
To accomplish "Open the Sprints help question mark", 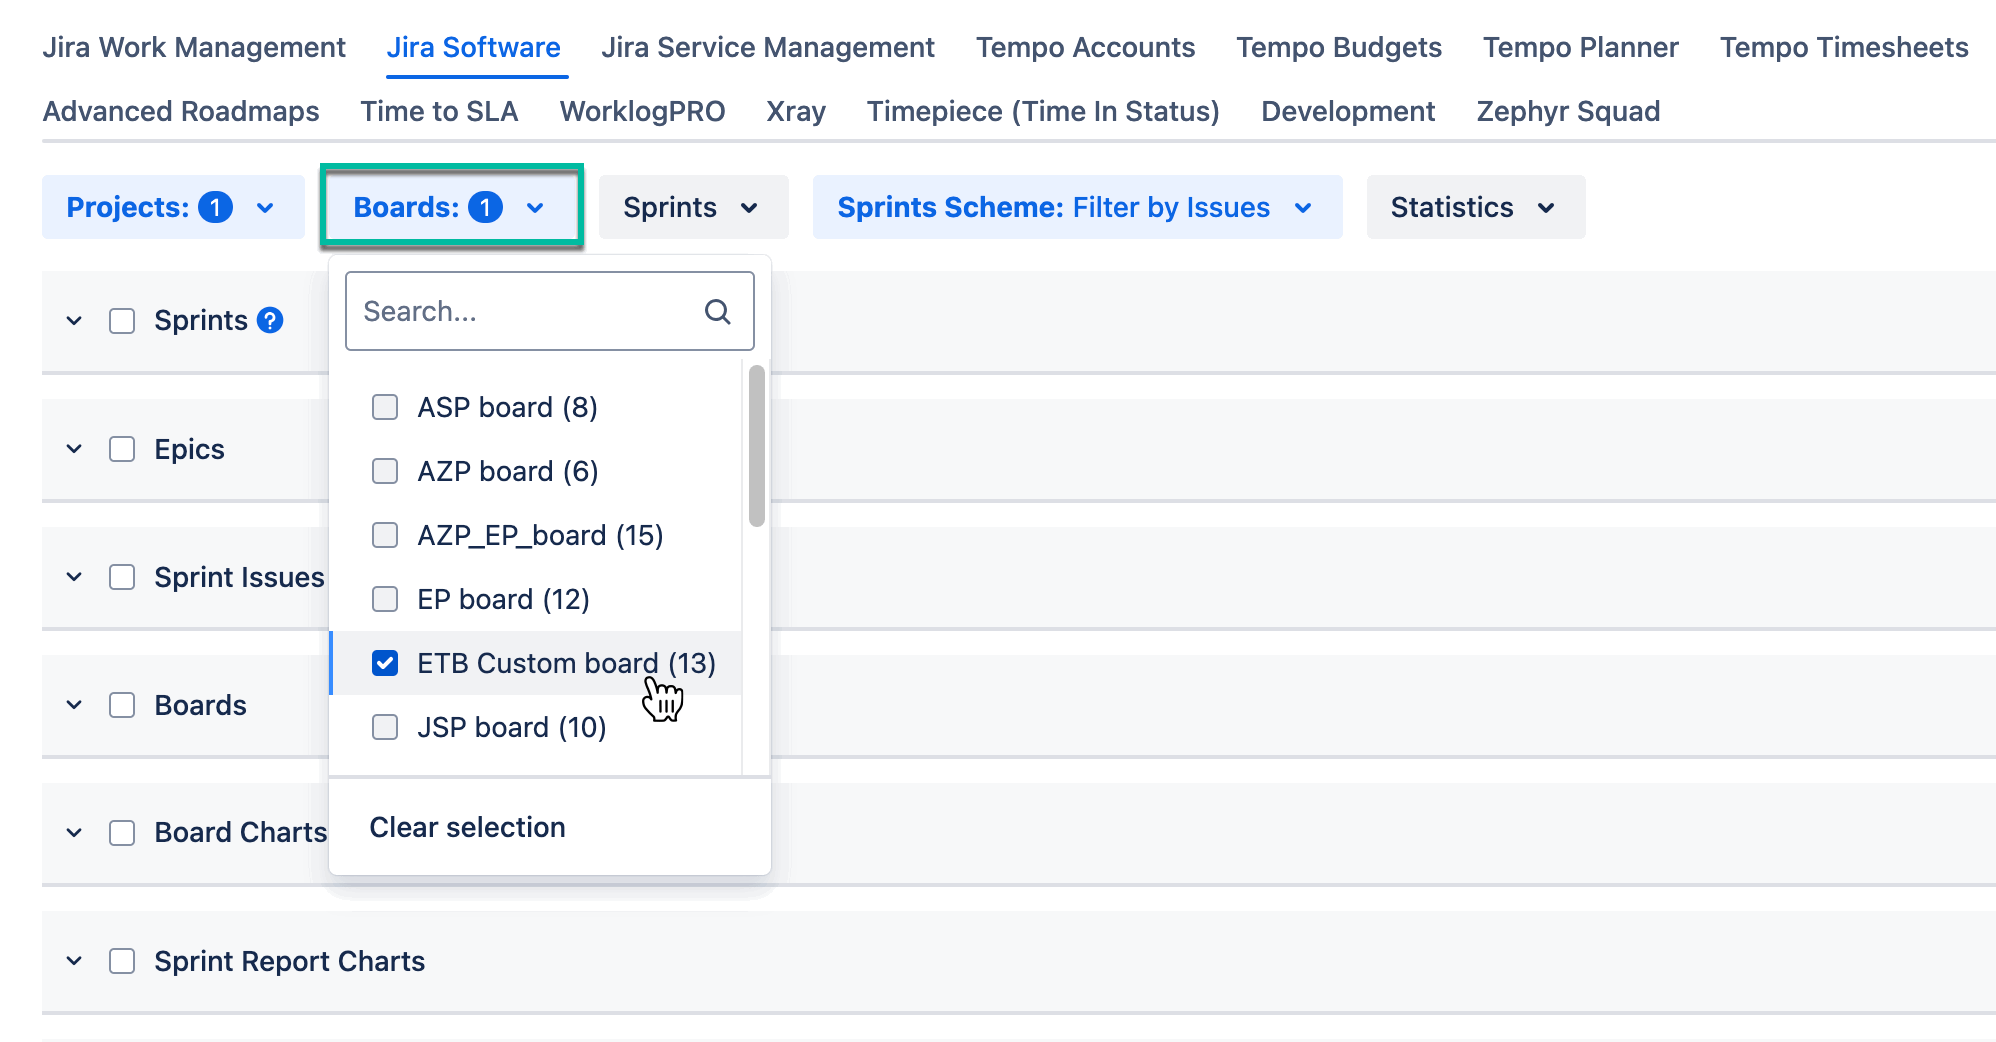I will [270, 320].
